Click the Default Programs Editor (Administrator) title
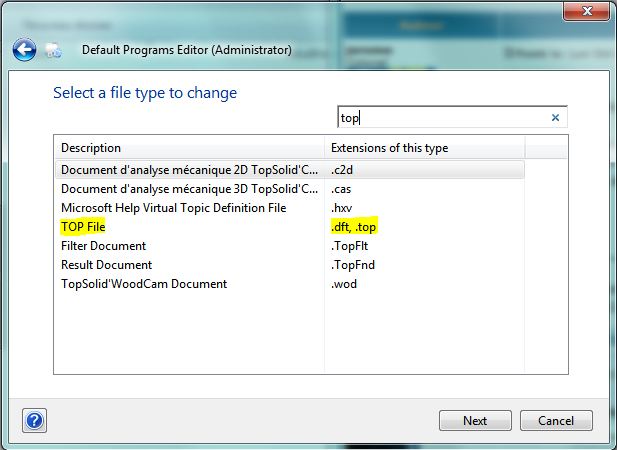Screen dimensions: 617x450 (187, 50)
